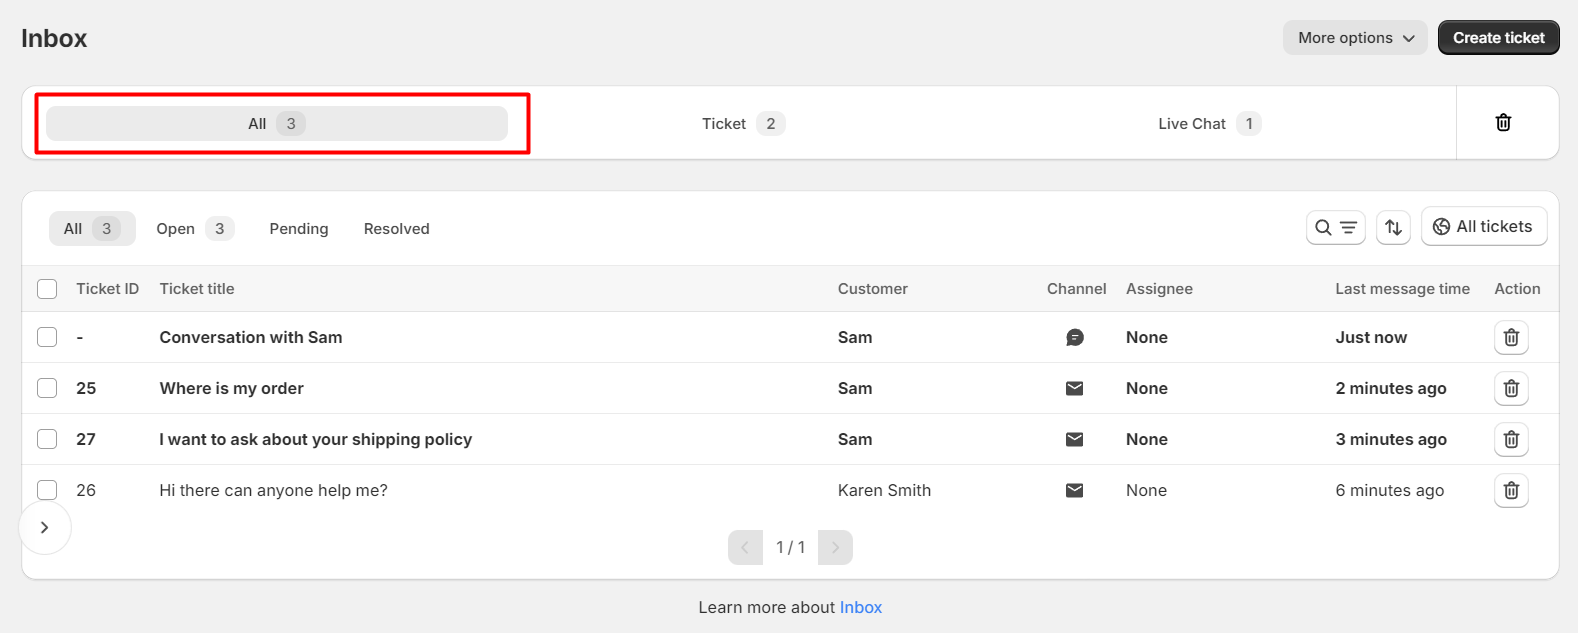The width and height of the screenshot is (1578, 633).
Task: Select checkbox for ticket 25
Action: point(47,388)
